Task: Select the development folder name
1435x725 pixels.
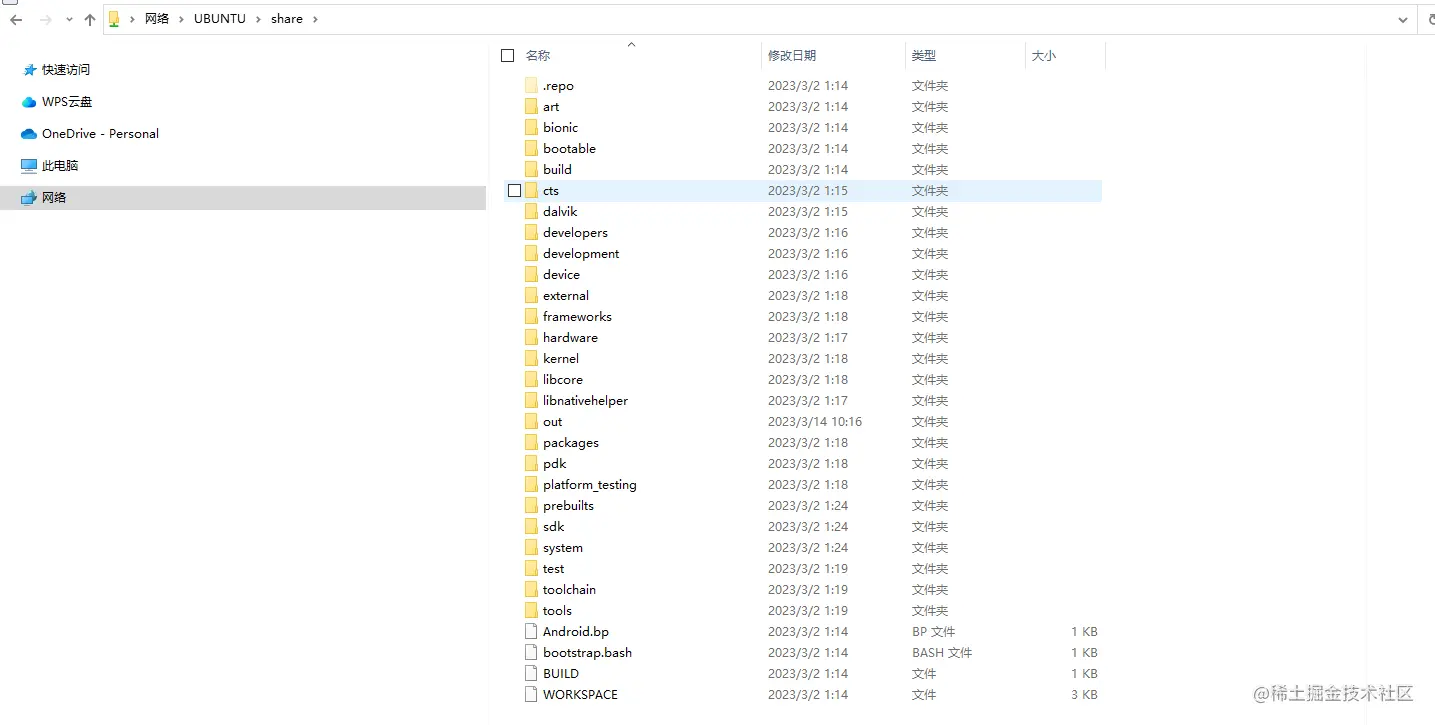Action: (x=581, y=254)
